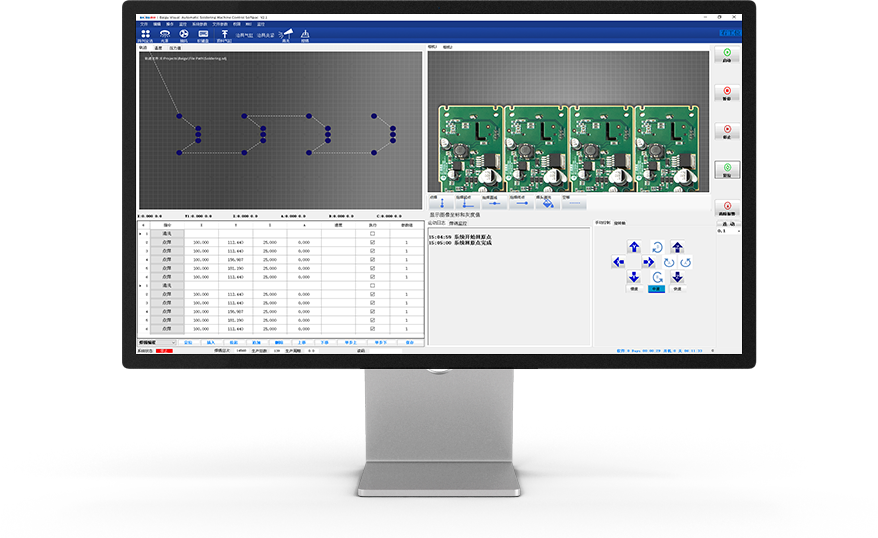878x538 pixels.
Task: Open the 焊锡编辑 dropdown below the table
Action: 157,342
